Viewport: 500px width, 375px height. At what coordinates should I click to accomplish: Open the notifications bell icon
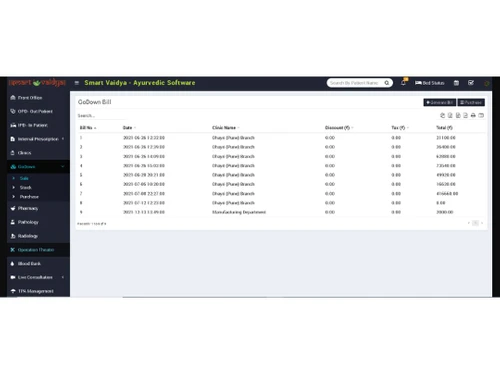click(403, 83)
